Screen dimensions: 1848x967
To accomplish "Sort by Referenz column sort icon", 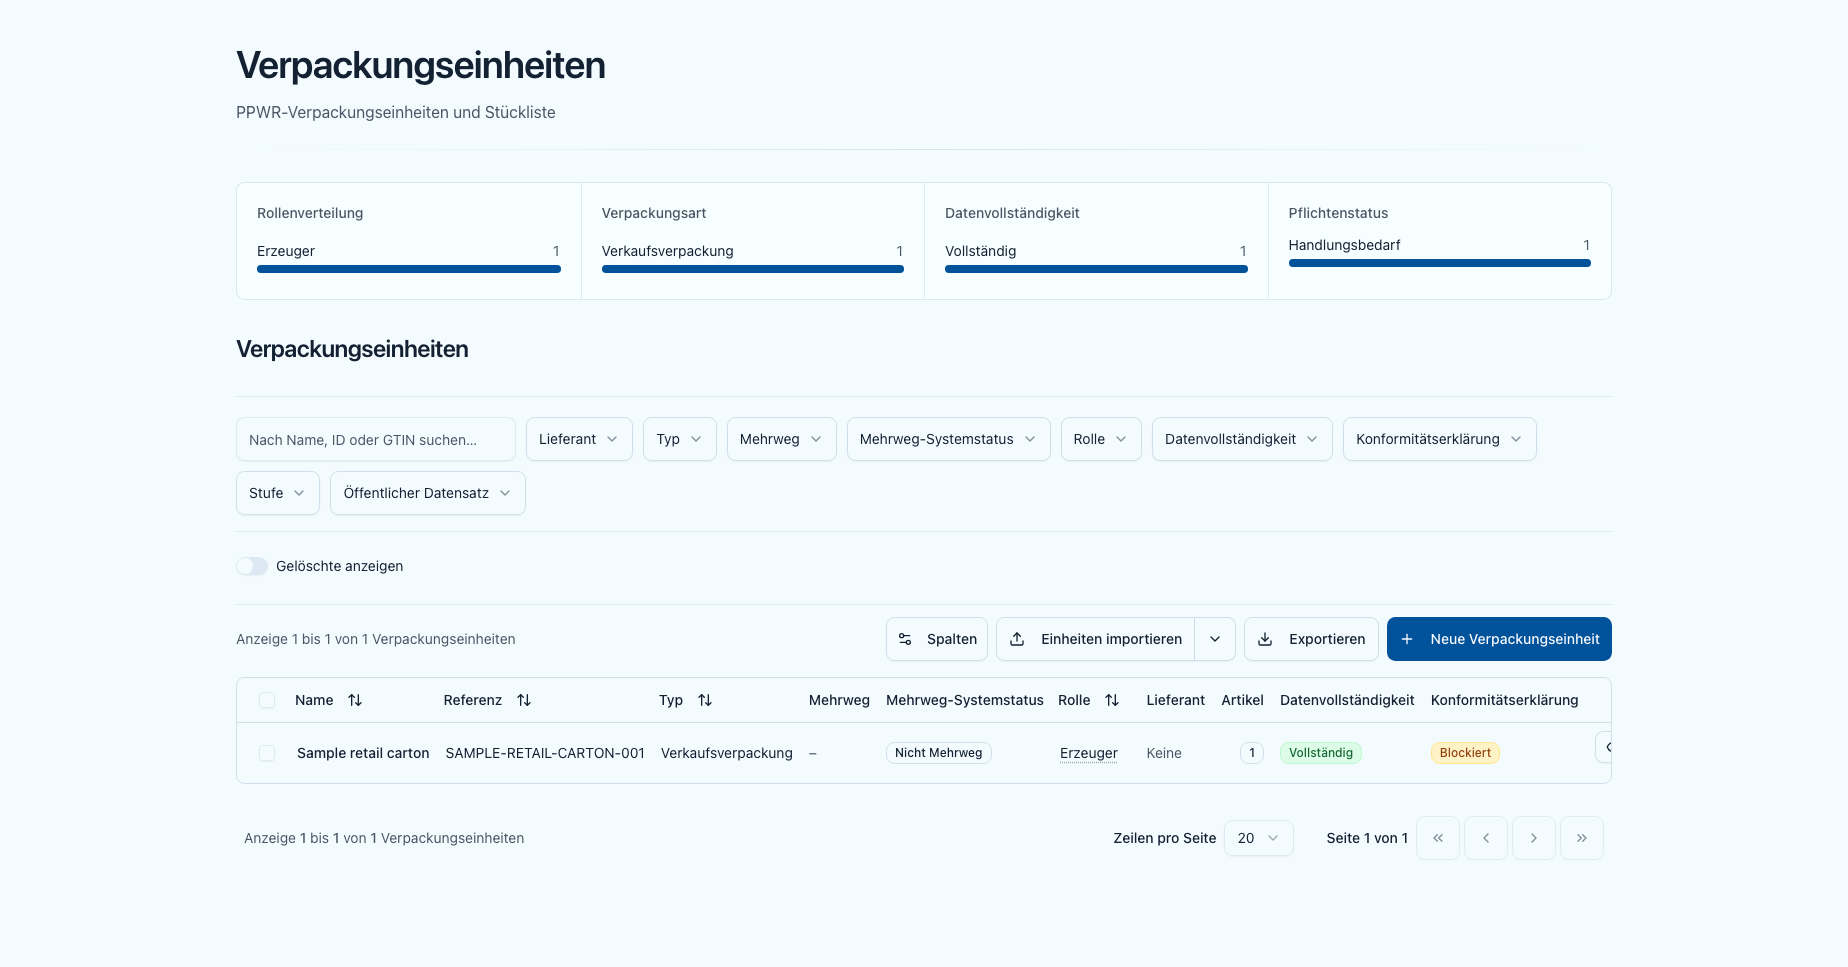I will pos(524,700).
